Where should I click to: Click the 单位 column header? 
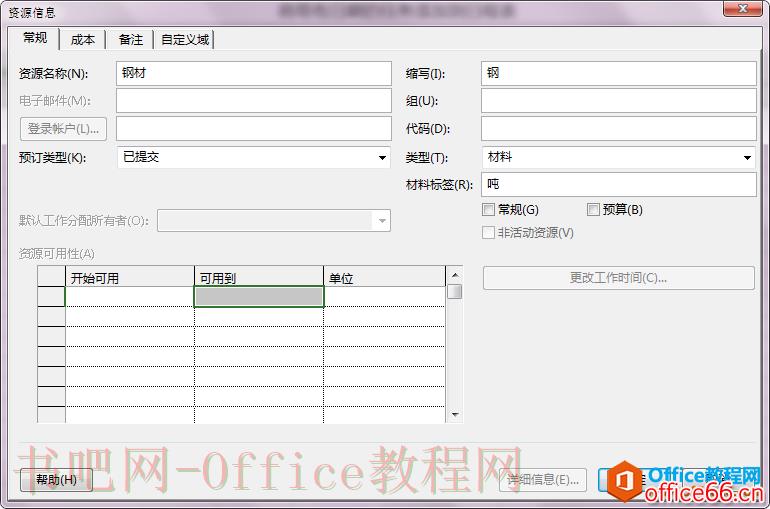click(x=384, y=276)
